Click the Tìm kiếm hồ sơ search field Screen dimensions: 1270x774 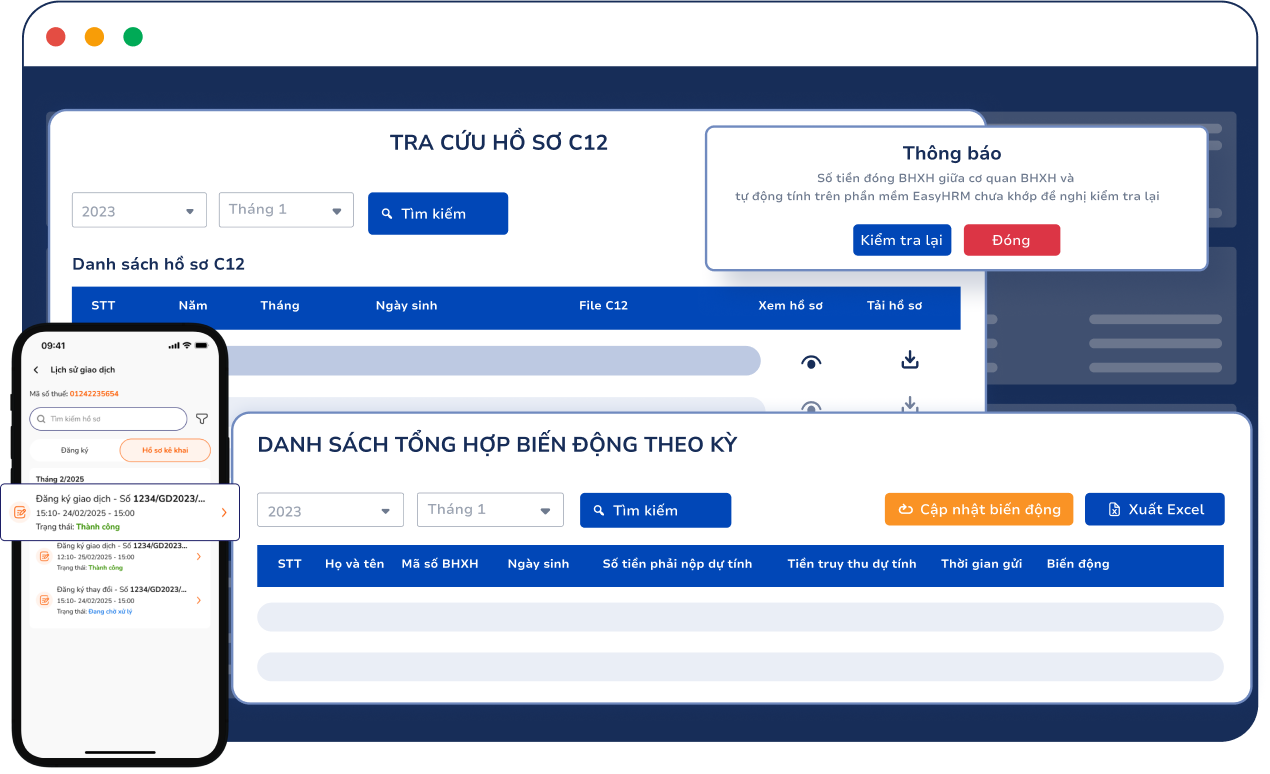[108, 419]
